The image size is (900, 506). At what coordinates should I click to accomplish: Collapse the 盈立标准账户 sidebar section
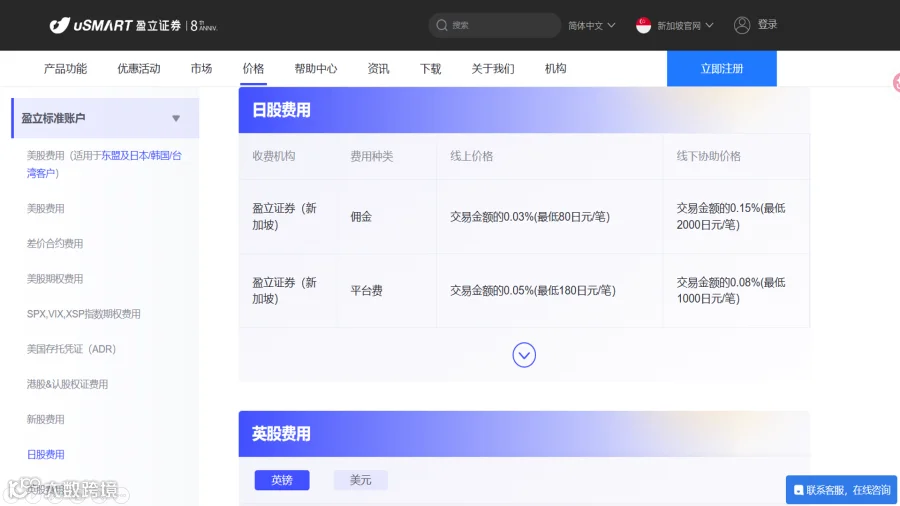pos(105,118)
